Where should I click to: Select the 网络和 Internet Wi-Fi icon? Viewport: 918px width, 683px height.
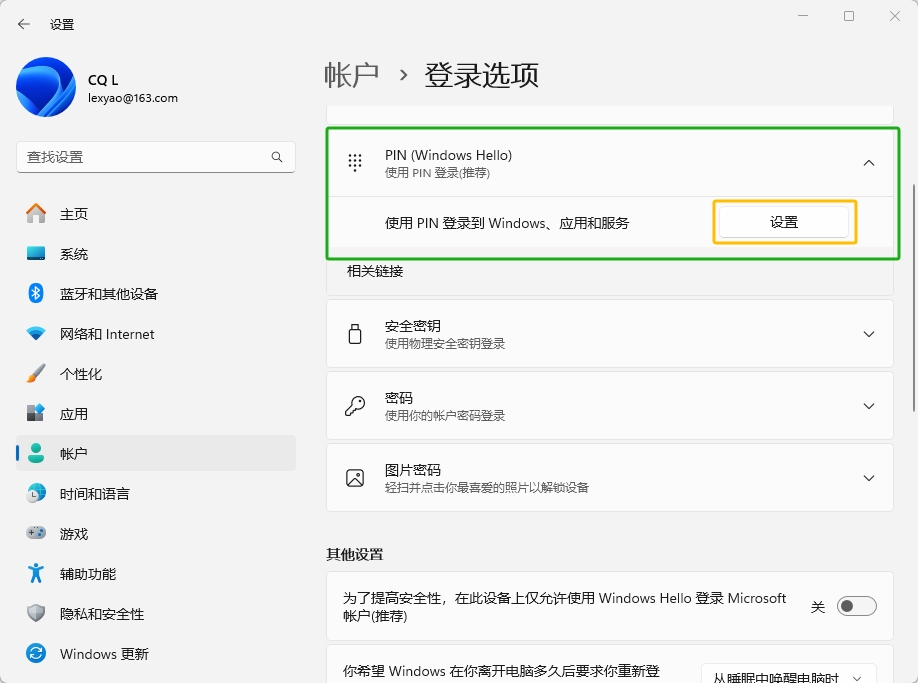[x=36, y=334]
